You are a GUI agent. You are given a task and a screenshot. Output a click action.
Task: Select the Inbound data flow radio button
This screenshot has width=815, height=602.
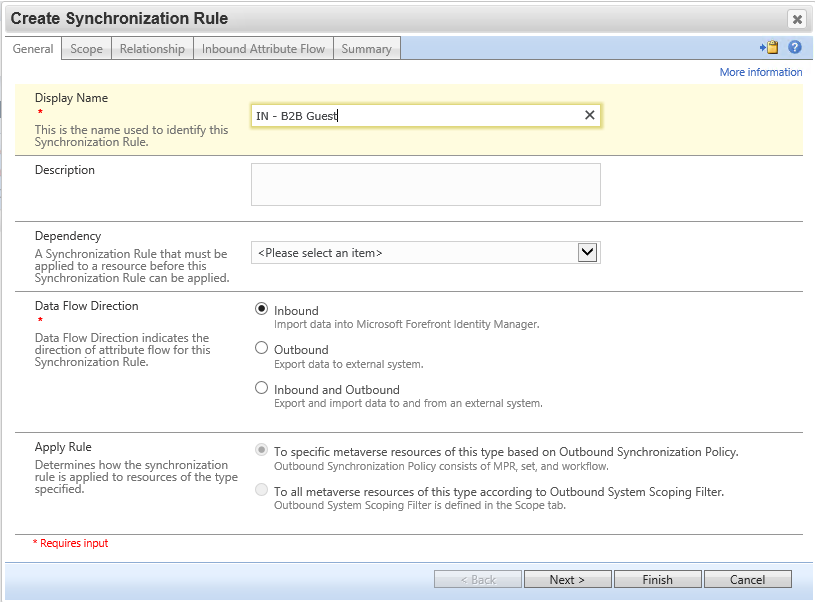(x=261, y=309)
